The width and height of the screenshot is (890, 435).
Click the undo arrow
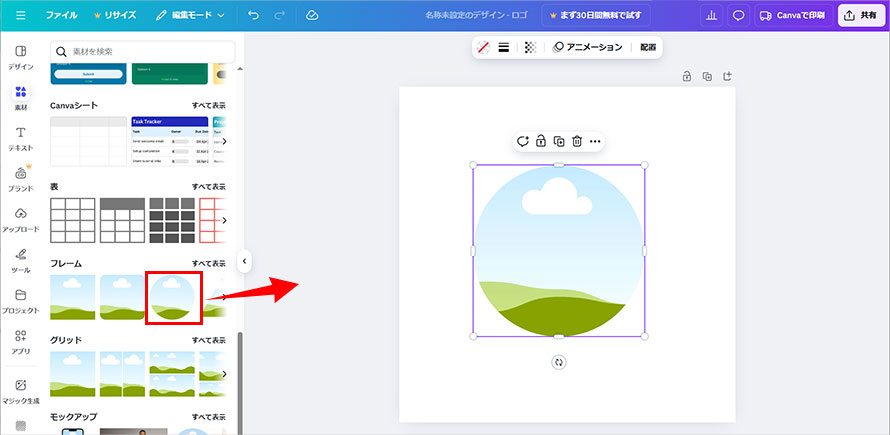pos(254,15)
